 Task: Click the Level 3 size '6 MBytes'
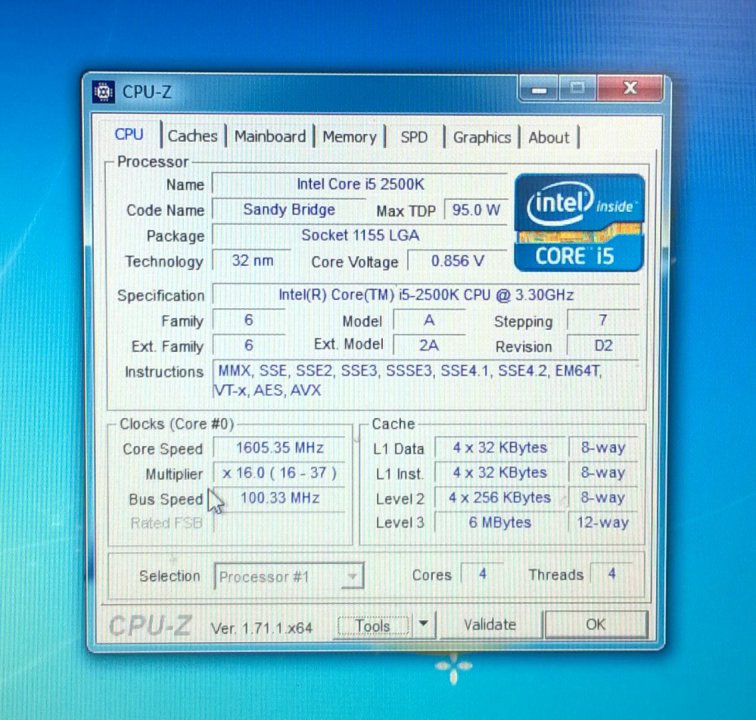pos(500,523)
